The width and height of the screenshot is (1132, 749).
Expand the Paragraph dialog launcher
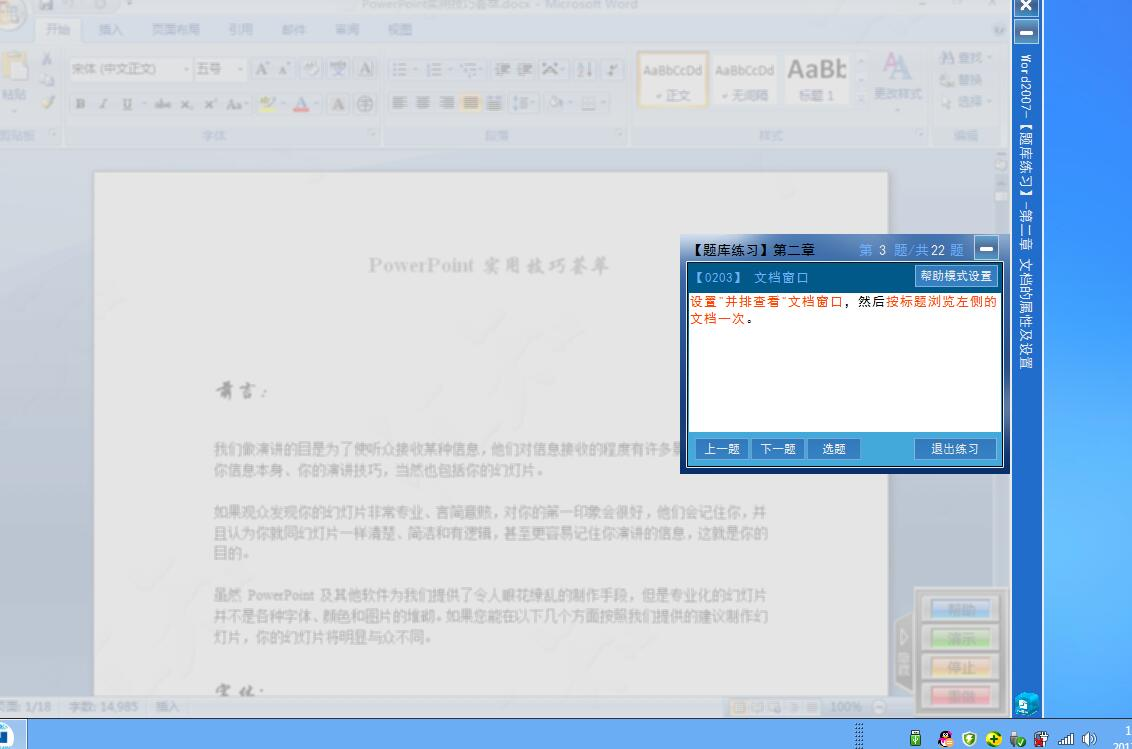pos(619,134)
